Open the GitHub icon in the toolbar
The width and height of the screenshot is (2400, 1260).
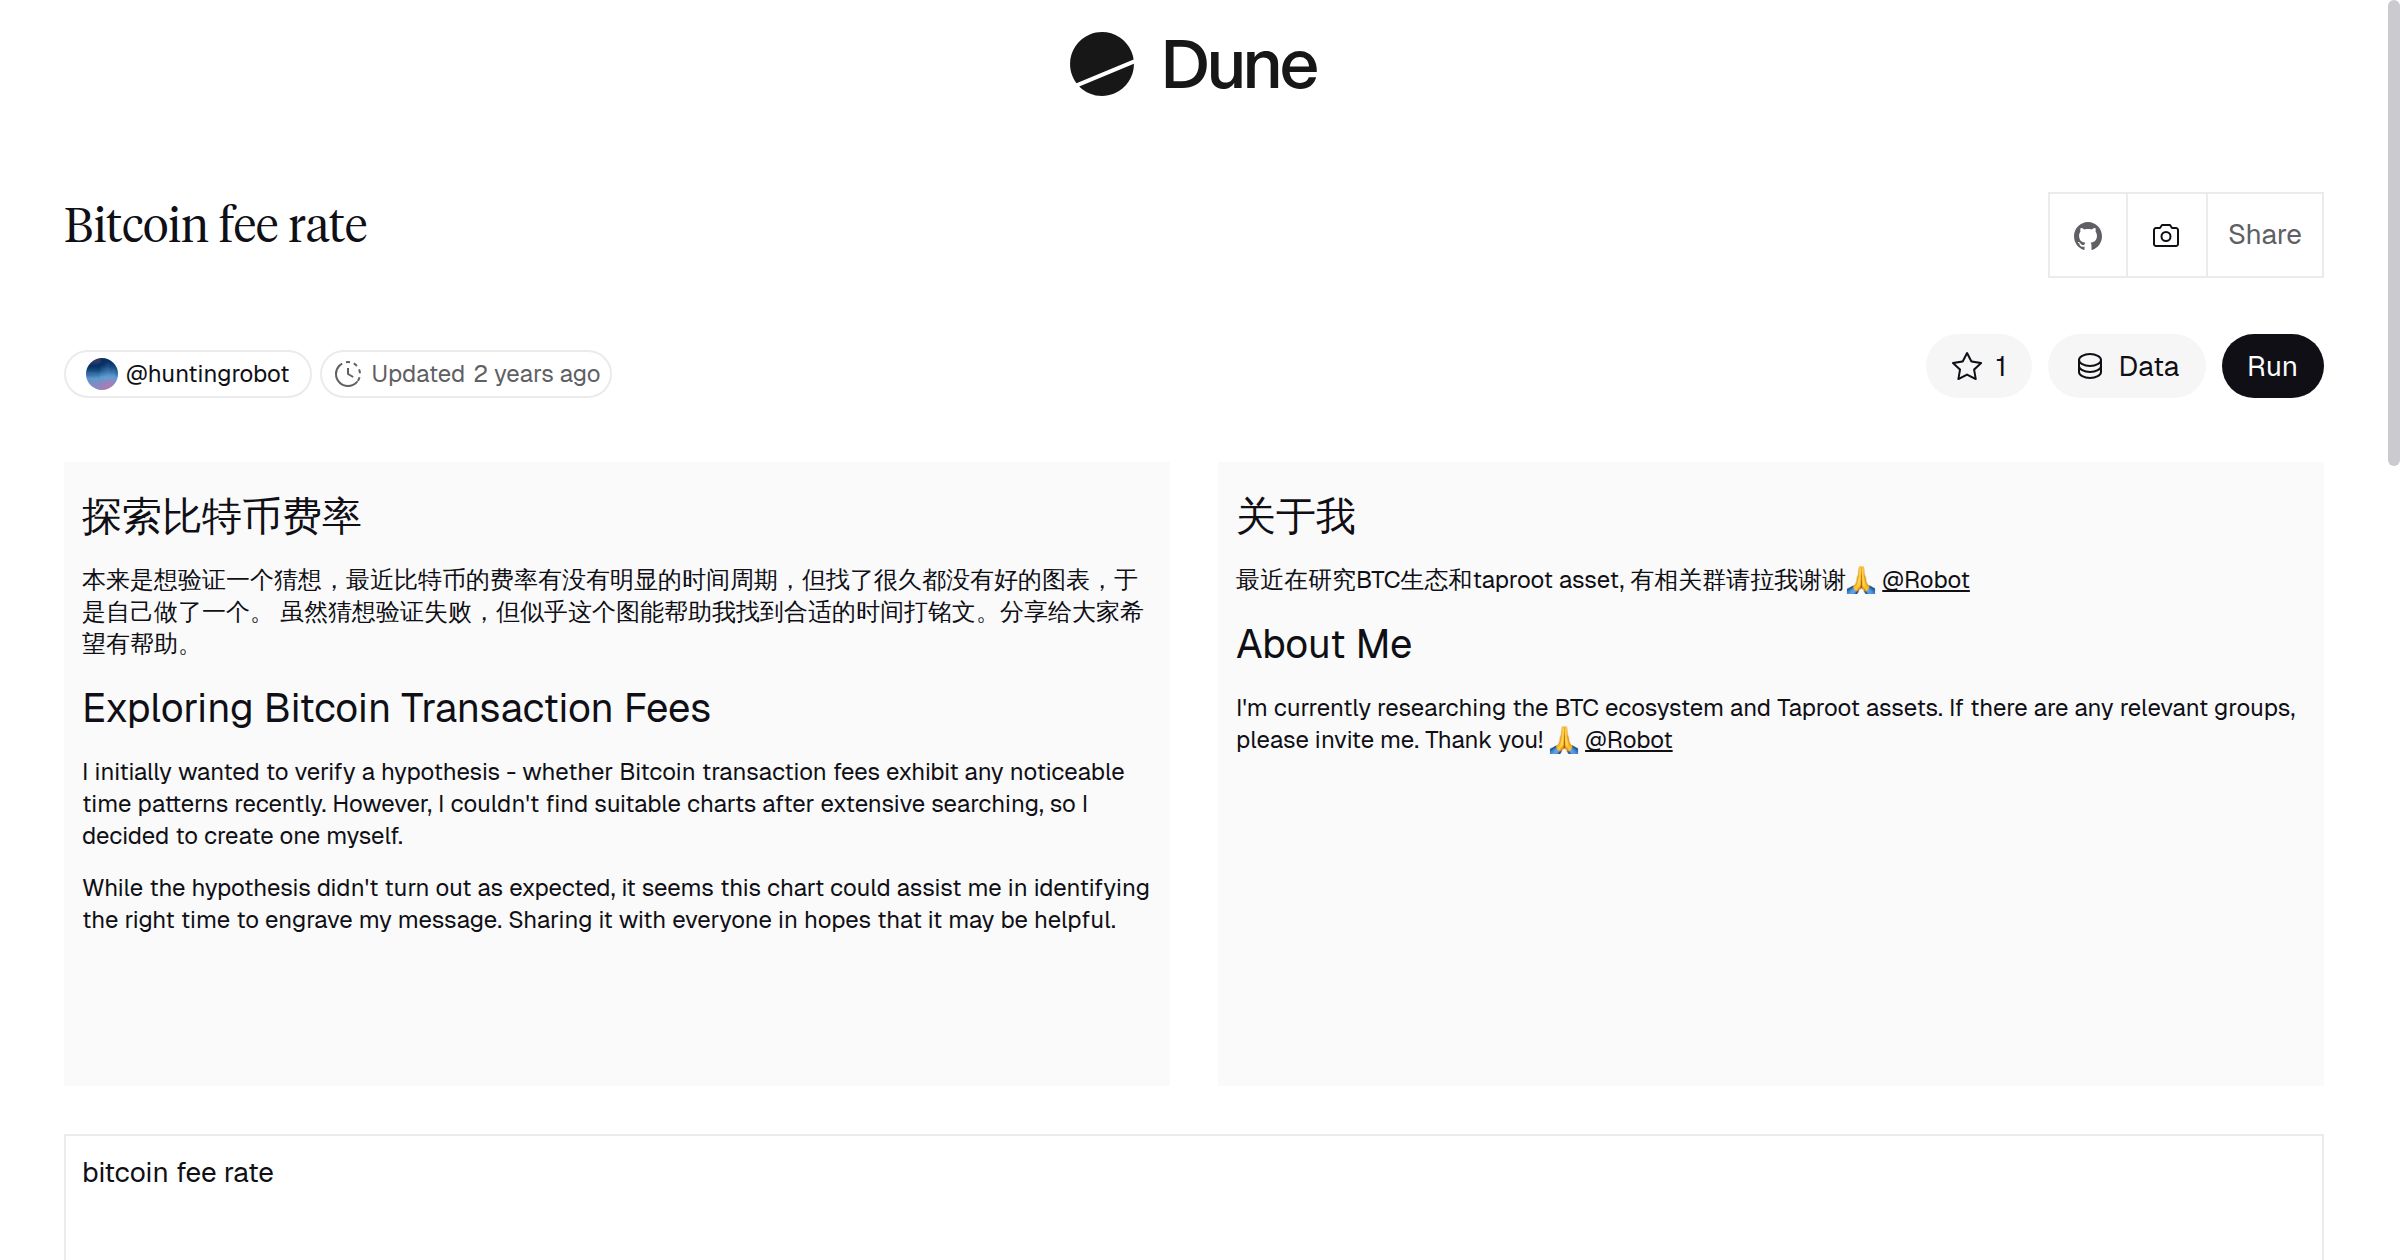(x=2087, y=235)
